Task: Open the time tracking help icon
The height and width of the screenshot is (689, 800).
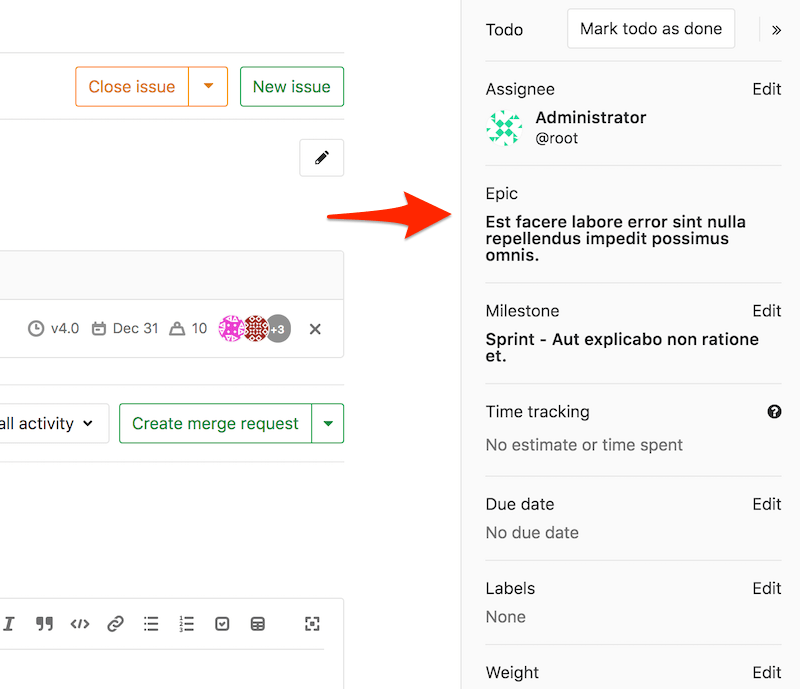Action: pos(774,411)
